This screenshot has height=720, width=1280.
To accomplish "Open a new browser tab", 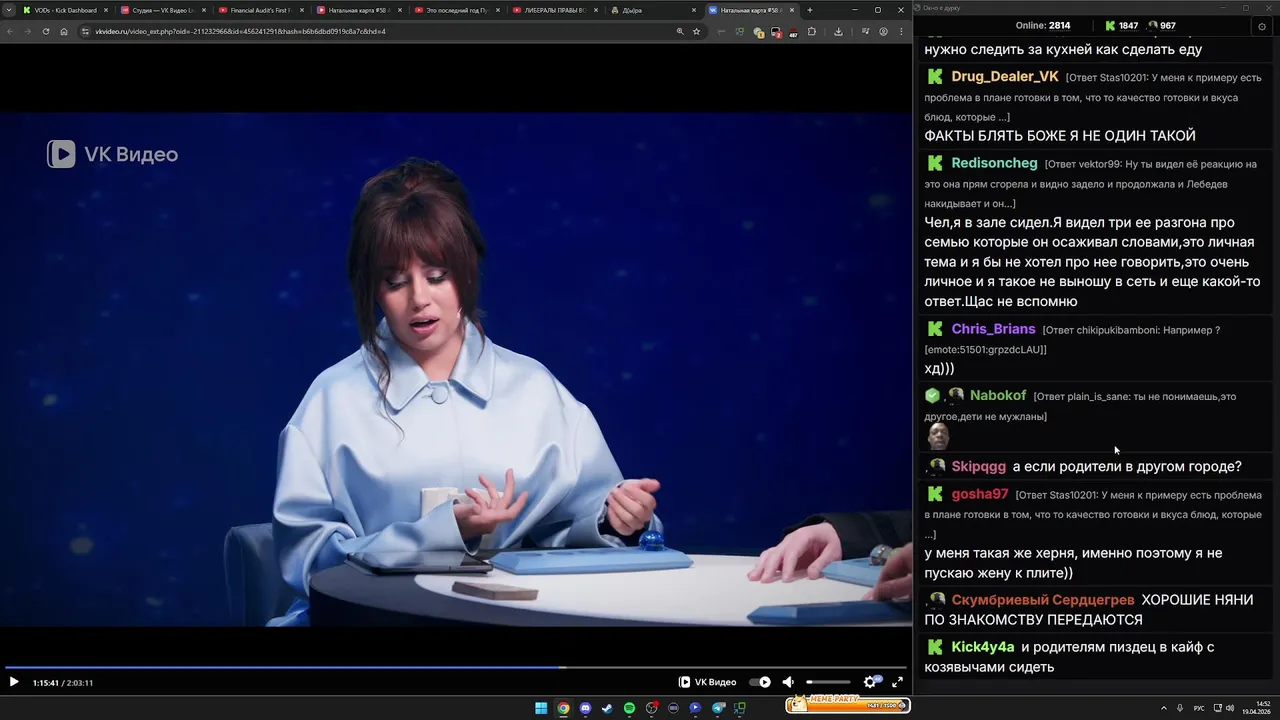I will coord(810,10).
